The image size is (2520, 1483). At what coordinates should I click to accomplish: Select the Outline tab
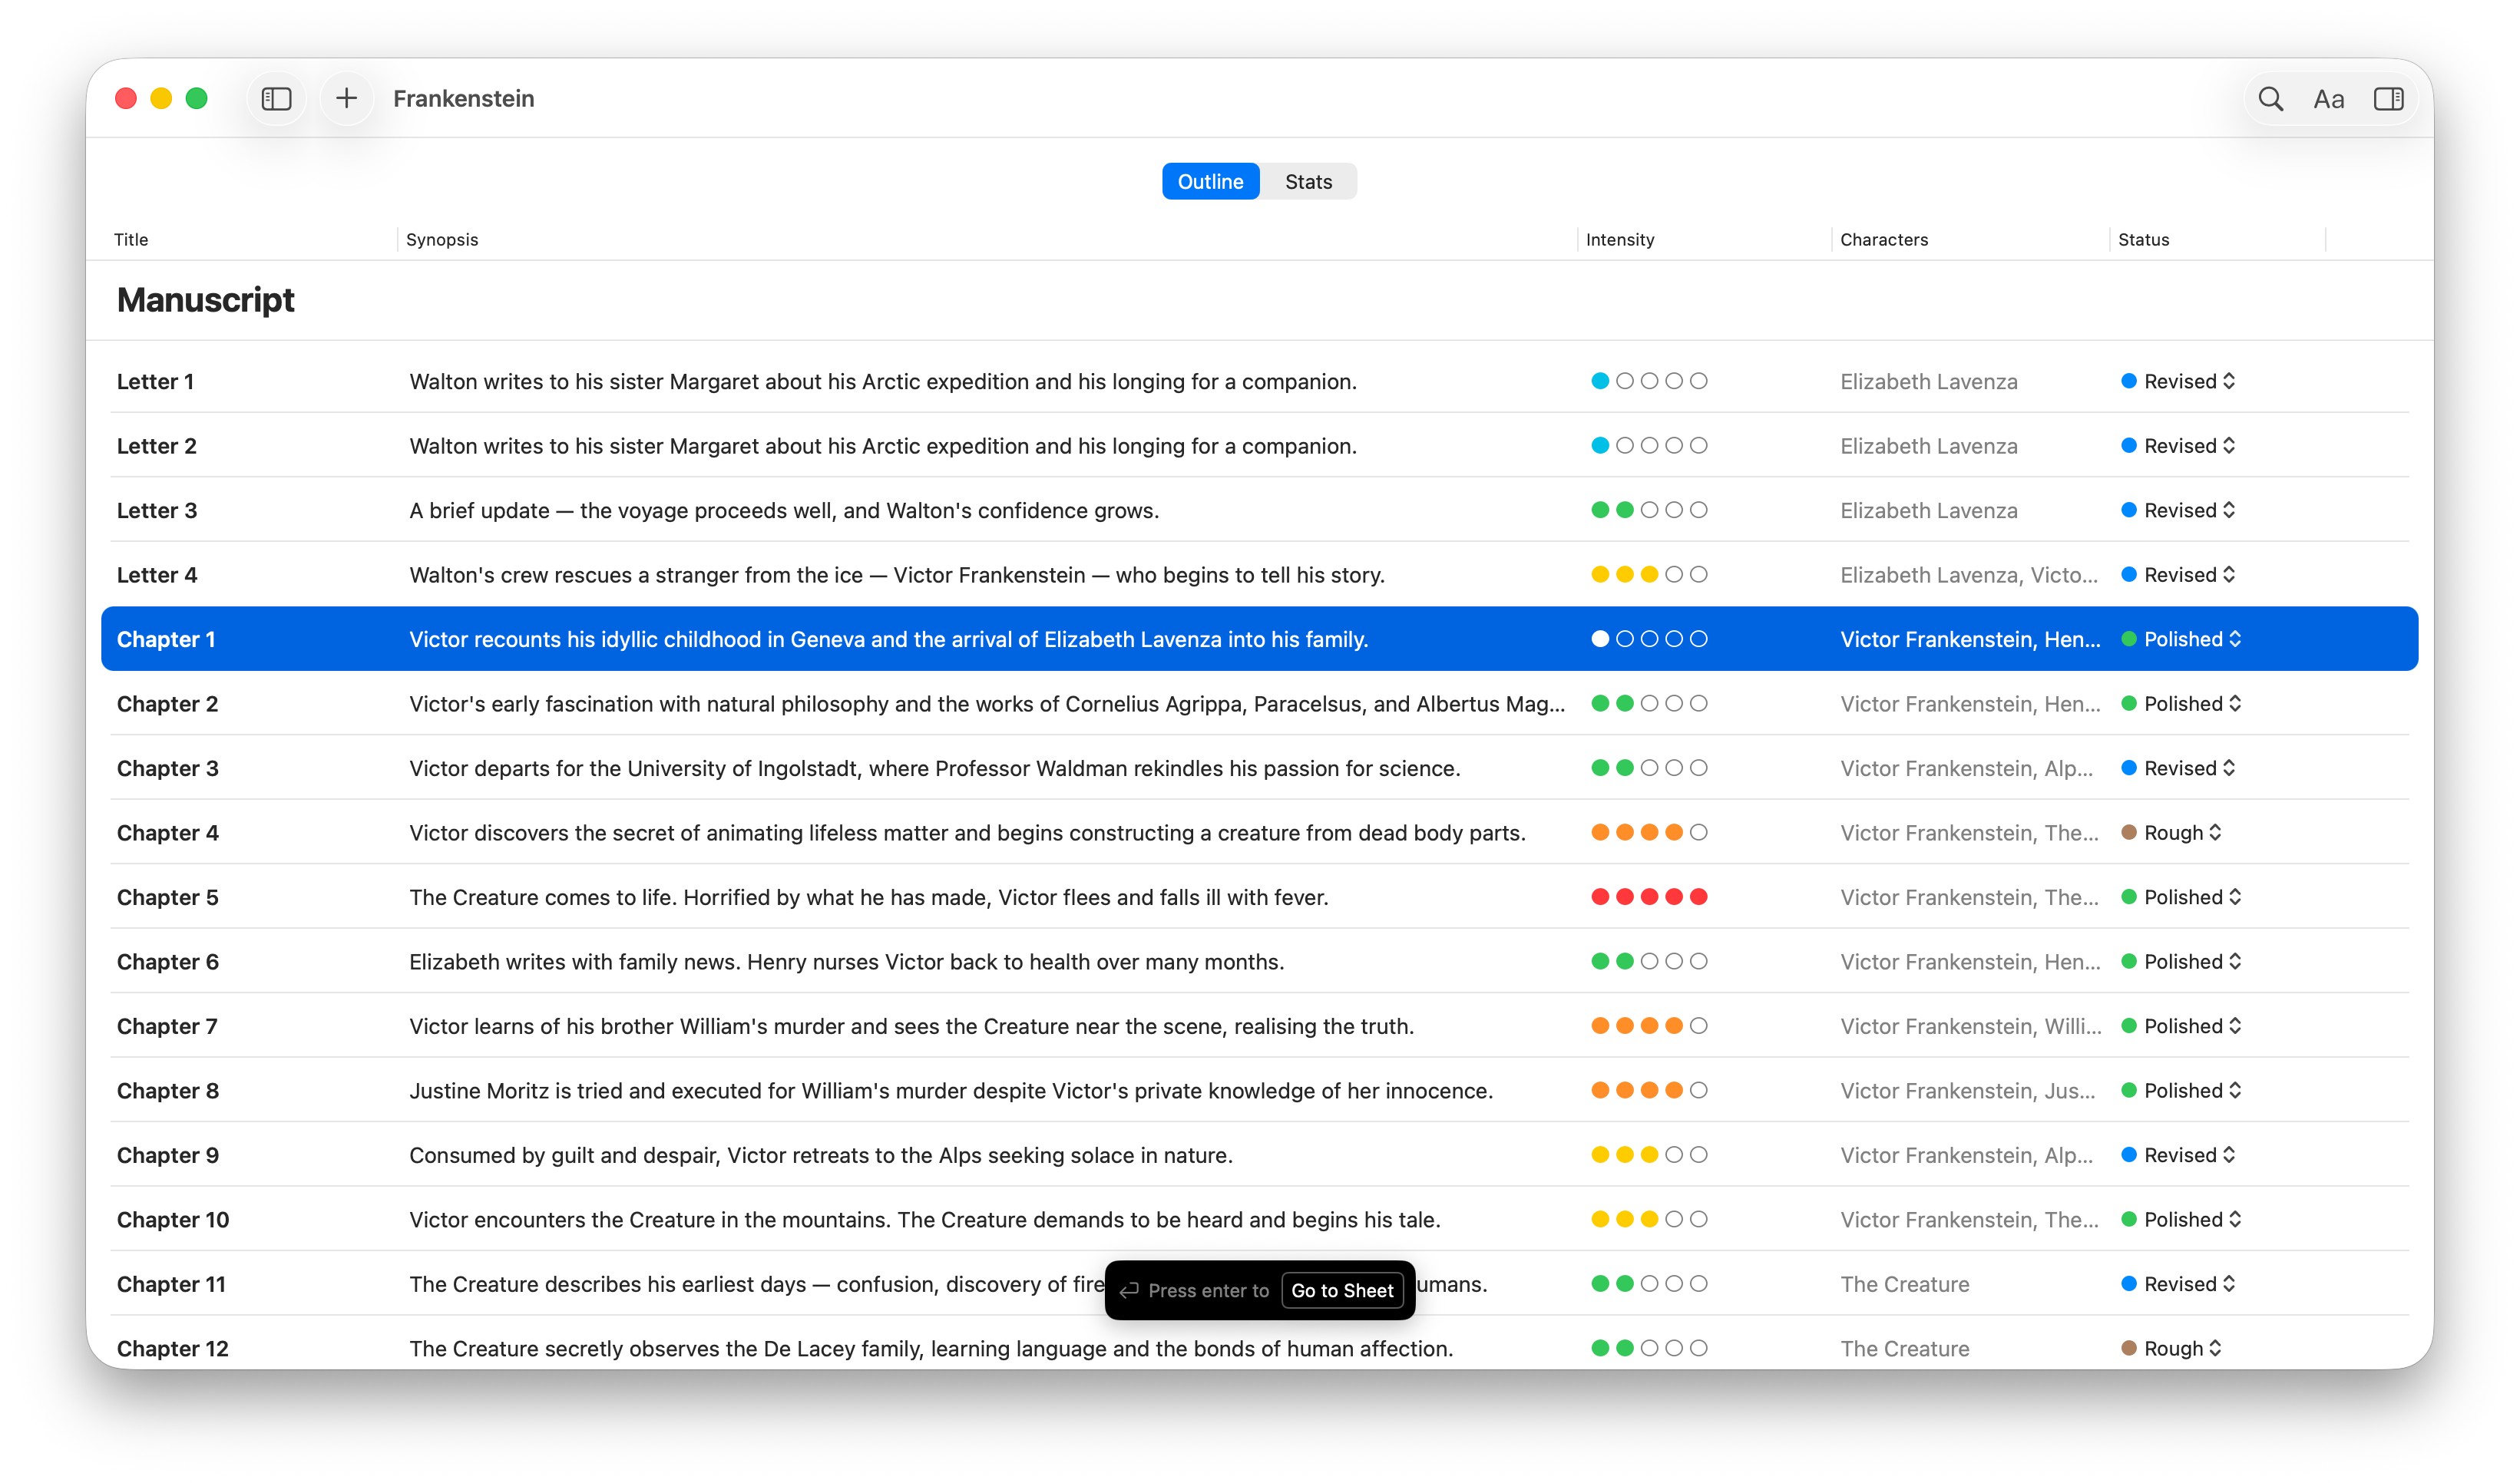pyautogui.click(x=1210, y=181)
